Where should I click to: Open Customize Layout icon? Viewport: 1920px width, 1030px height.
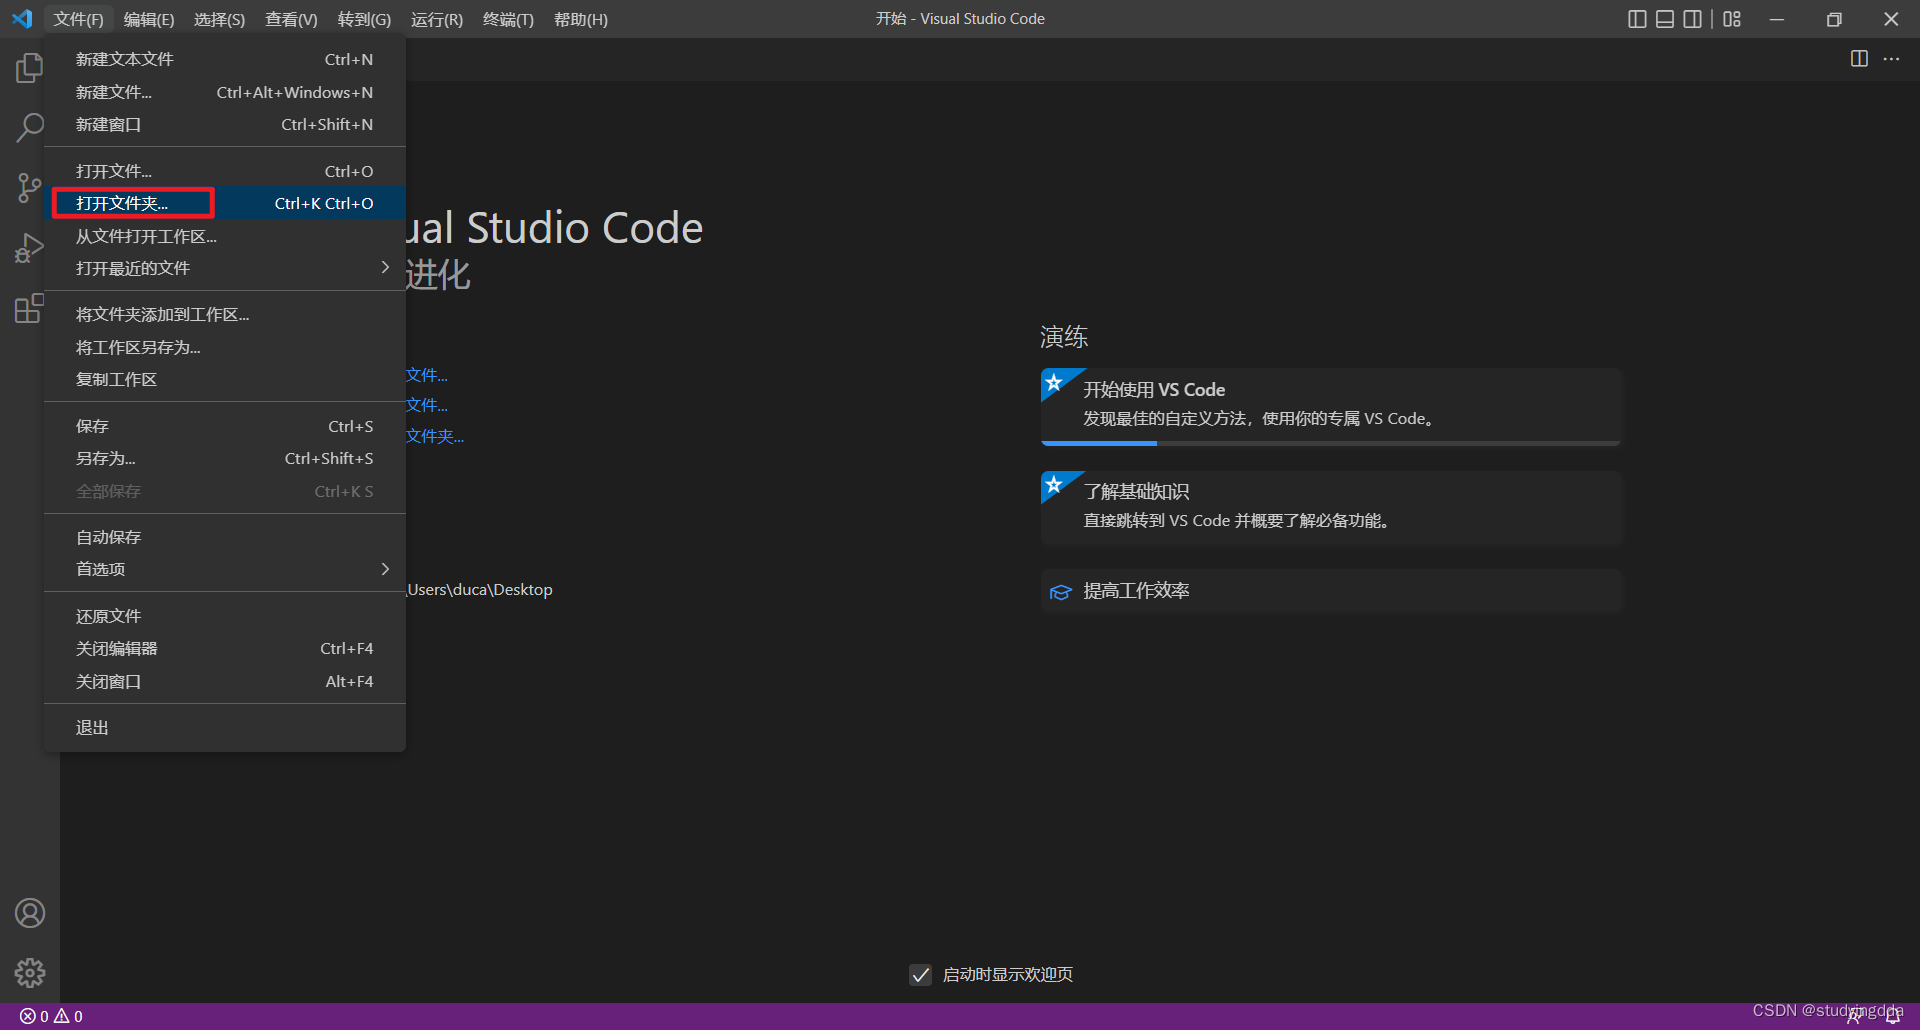(1732, 19)
